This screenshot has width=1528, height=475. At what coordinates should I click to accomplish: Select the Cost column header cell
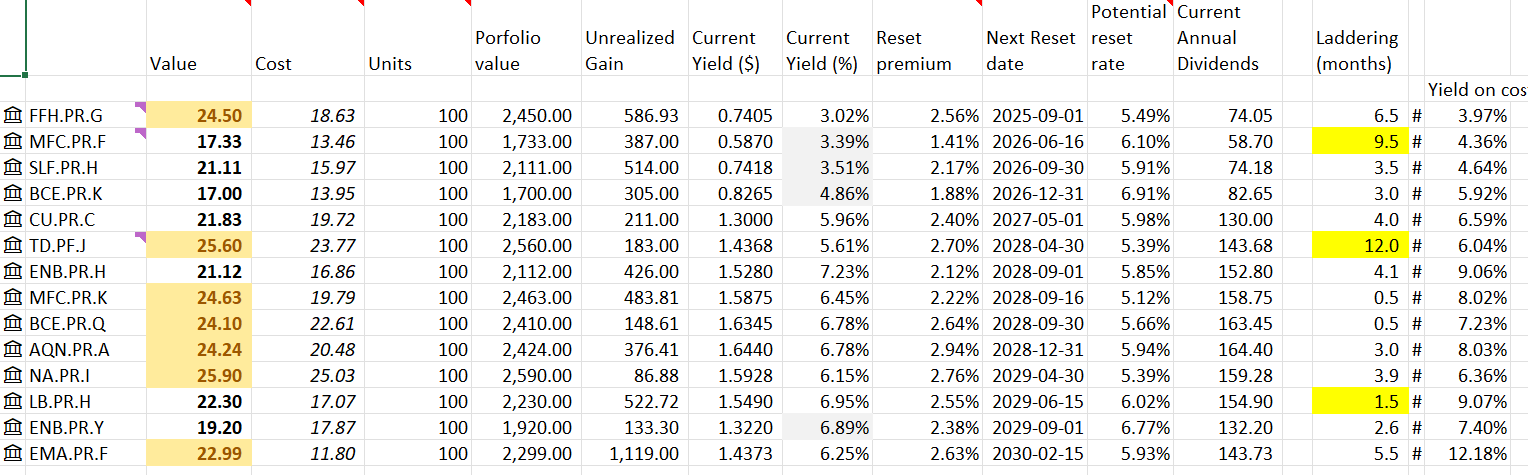(x=306, y=38)
